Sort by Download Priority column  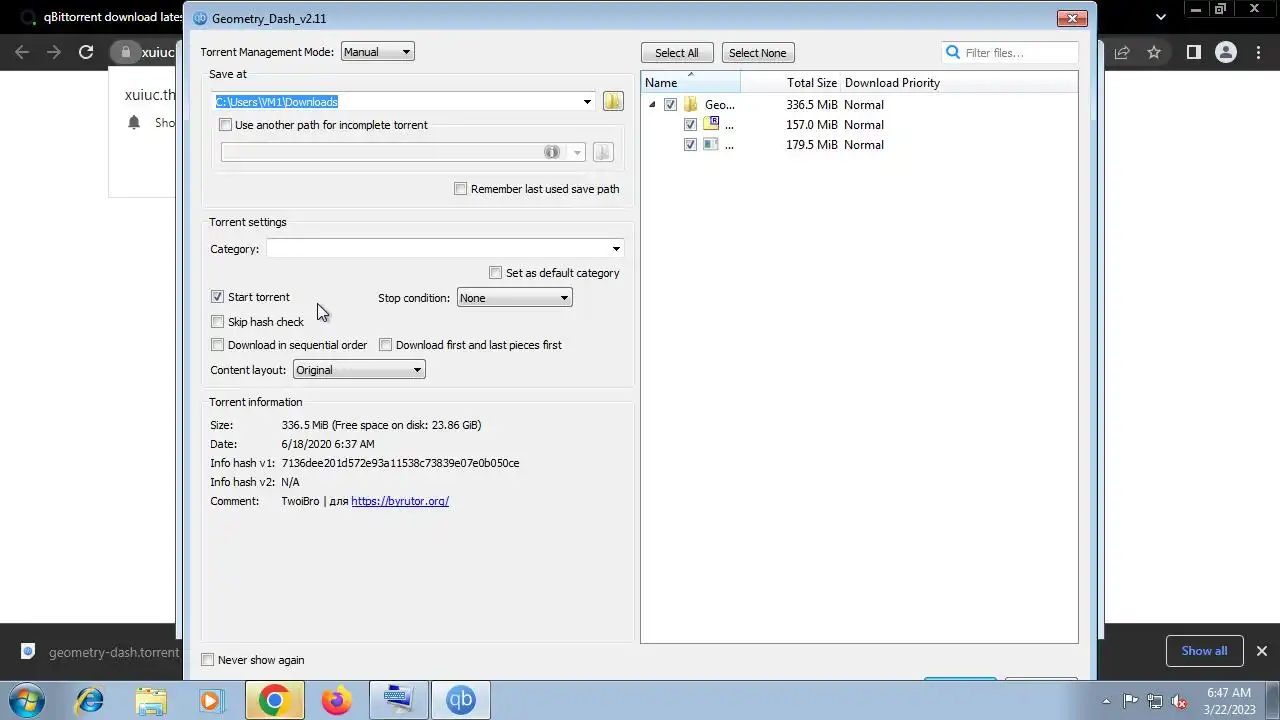coord(892,83)
